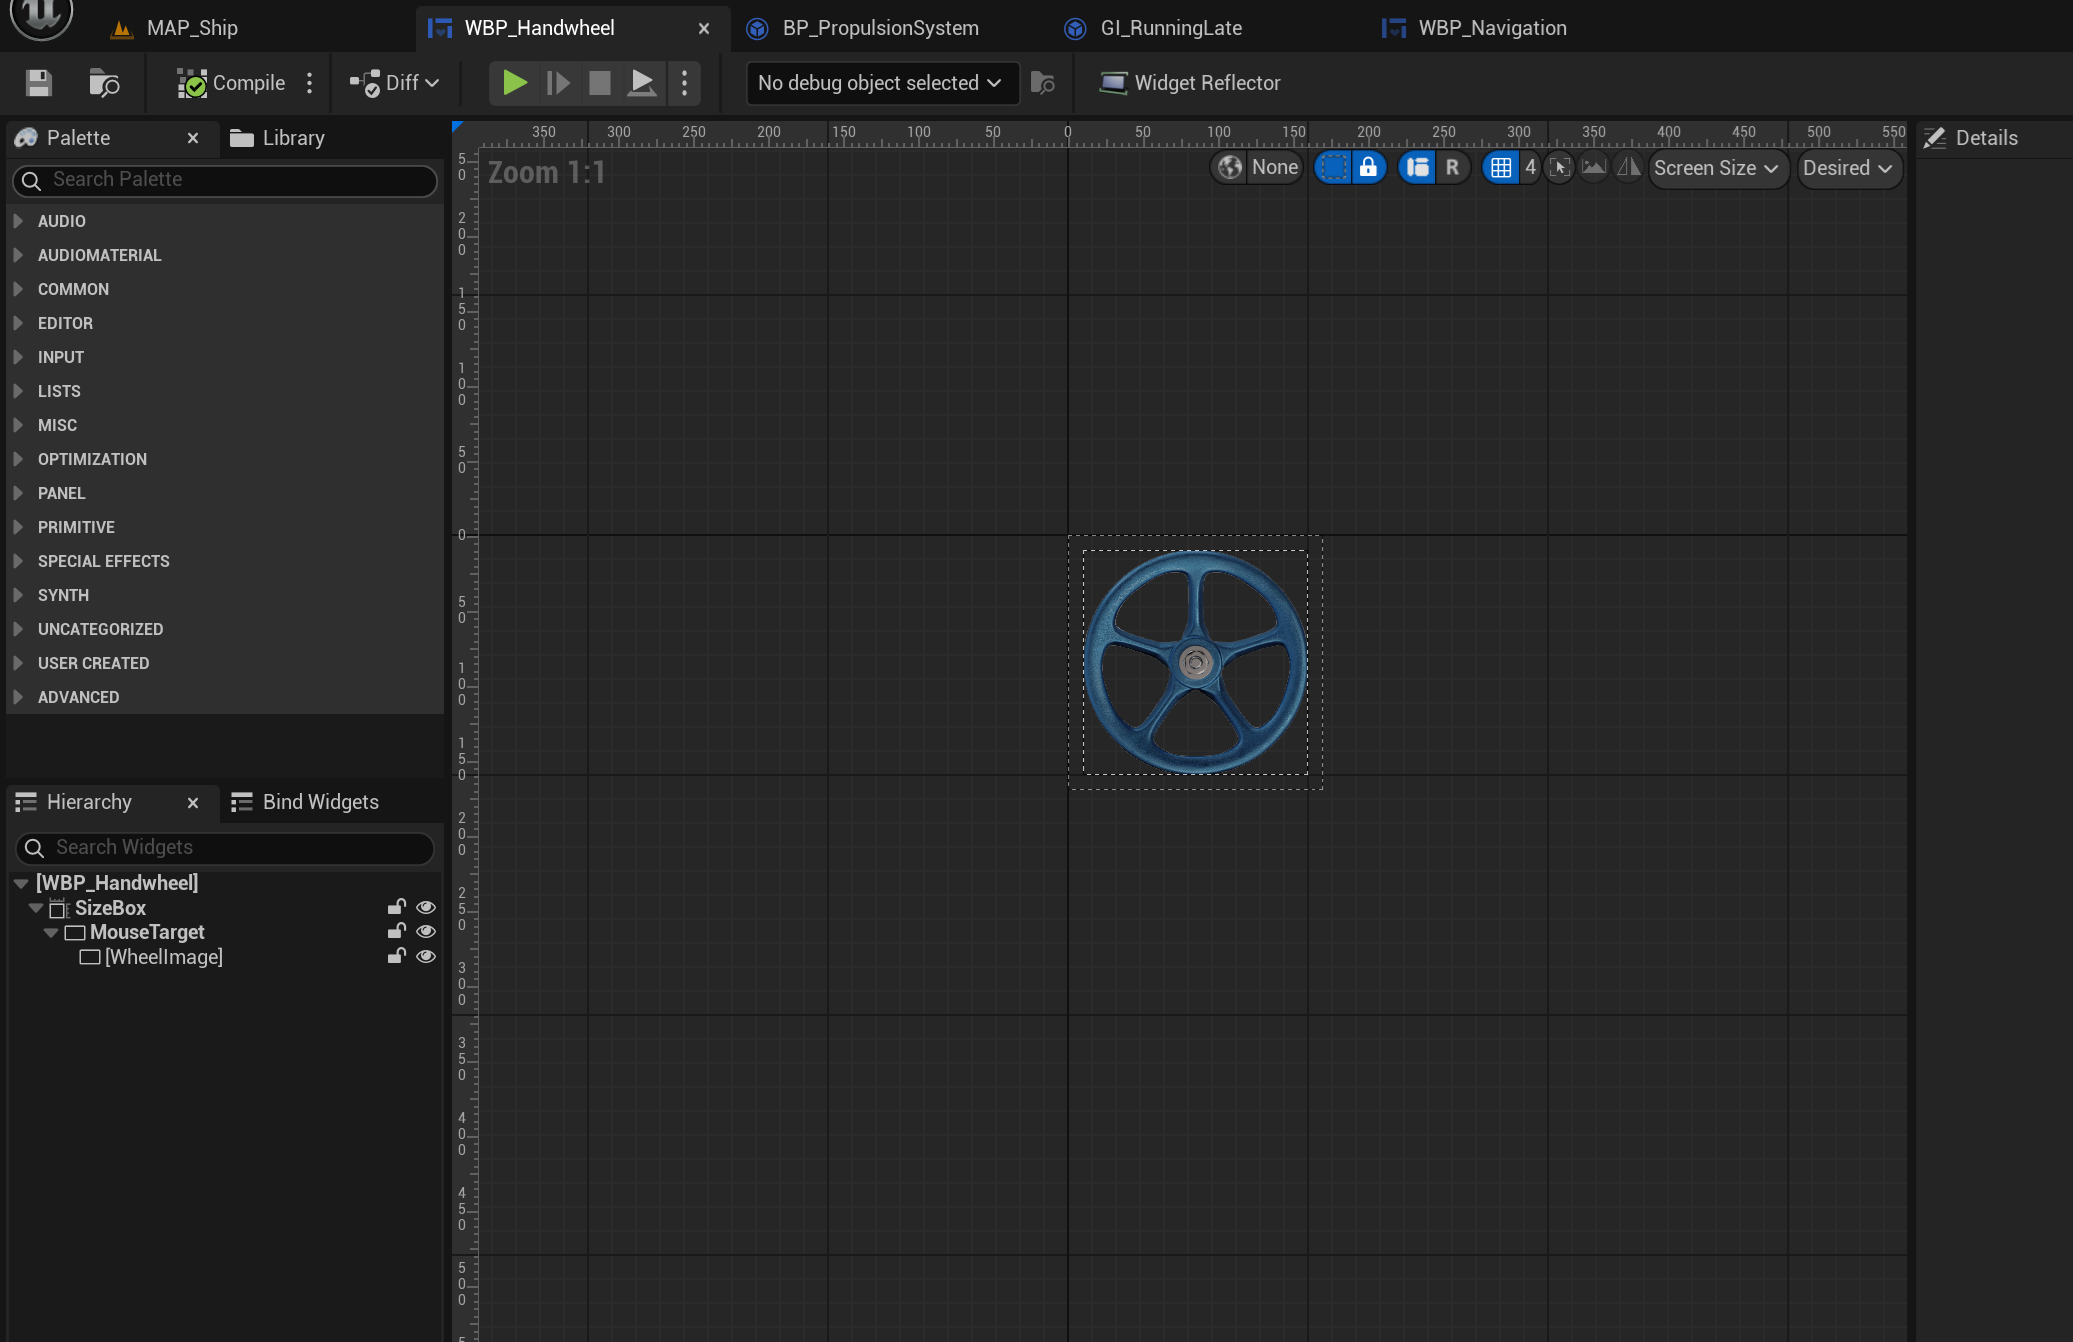Select the SizeBox widget in hierarchy

click(110, 908)
